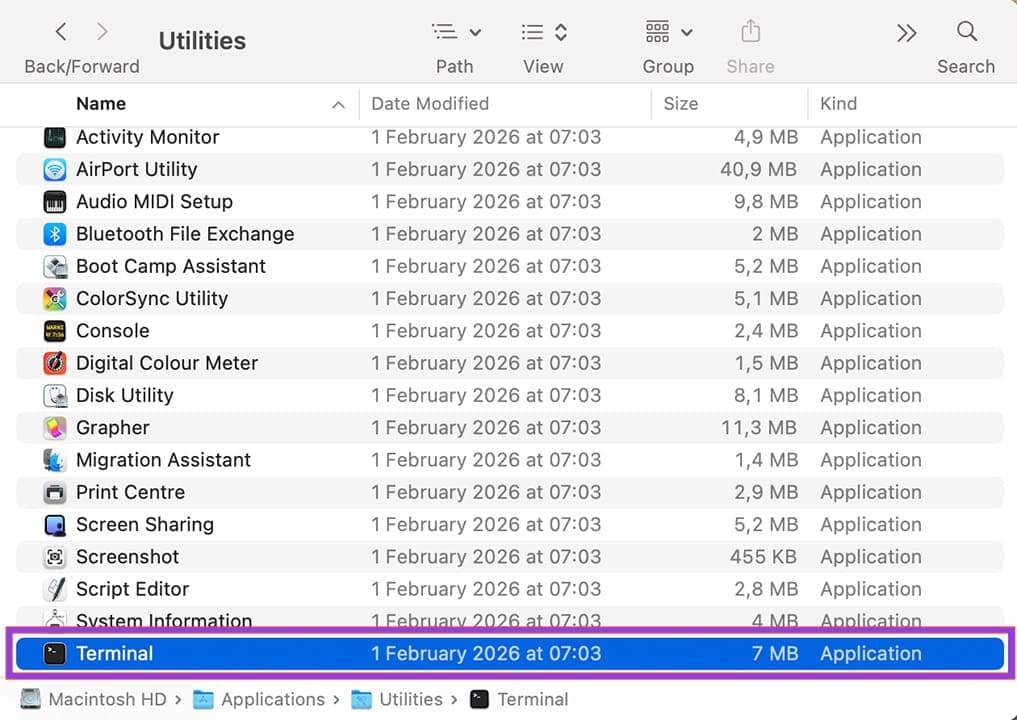
Task: Select the Audio MIDI Setup name
Action: [x=154, y=202]
